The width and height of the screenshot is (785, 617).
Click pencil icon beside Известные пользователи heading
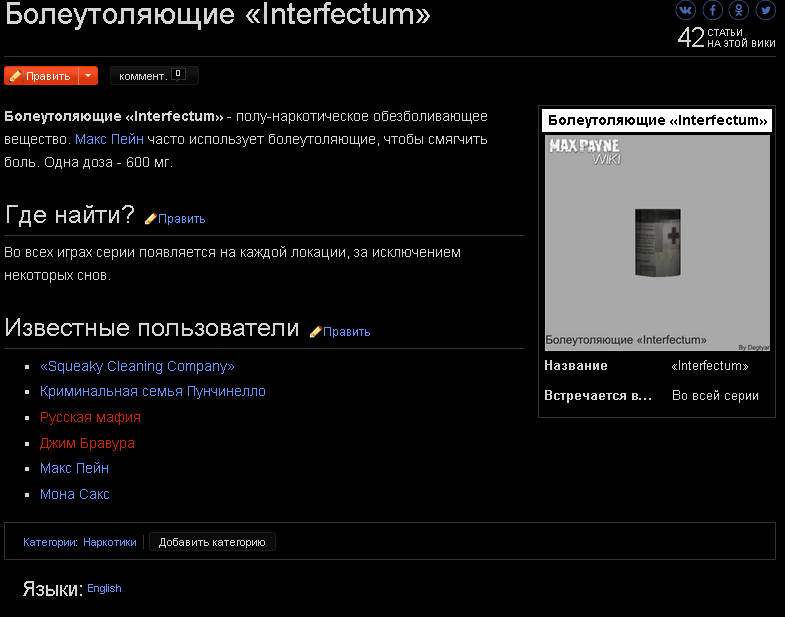315,332
